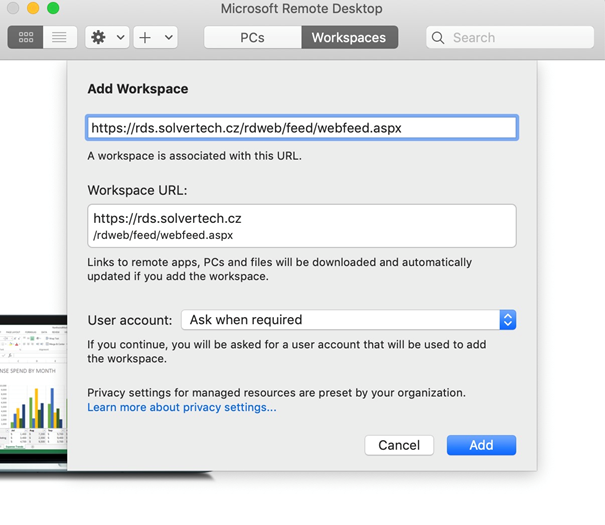Click the 'A workspace is associated' message
Image resolution: width=605 pixels, height=525 pixels.
(x=194, y=156)
